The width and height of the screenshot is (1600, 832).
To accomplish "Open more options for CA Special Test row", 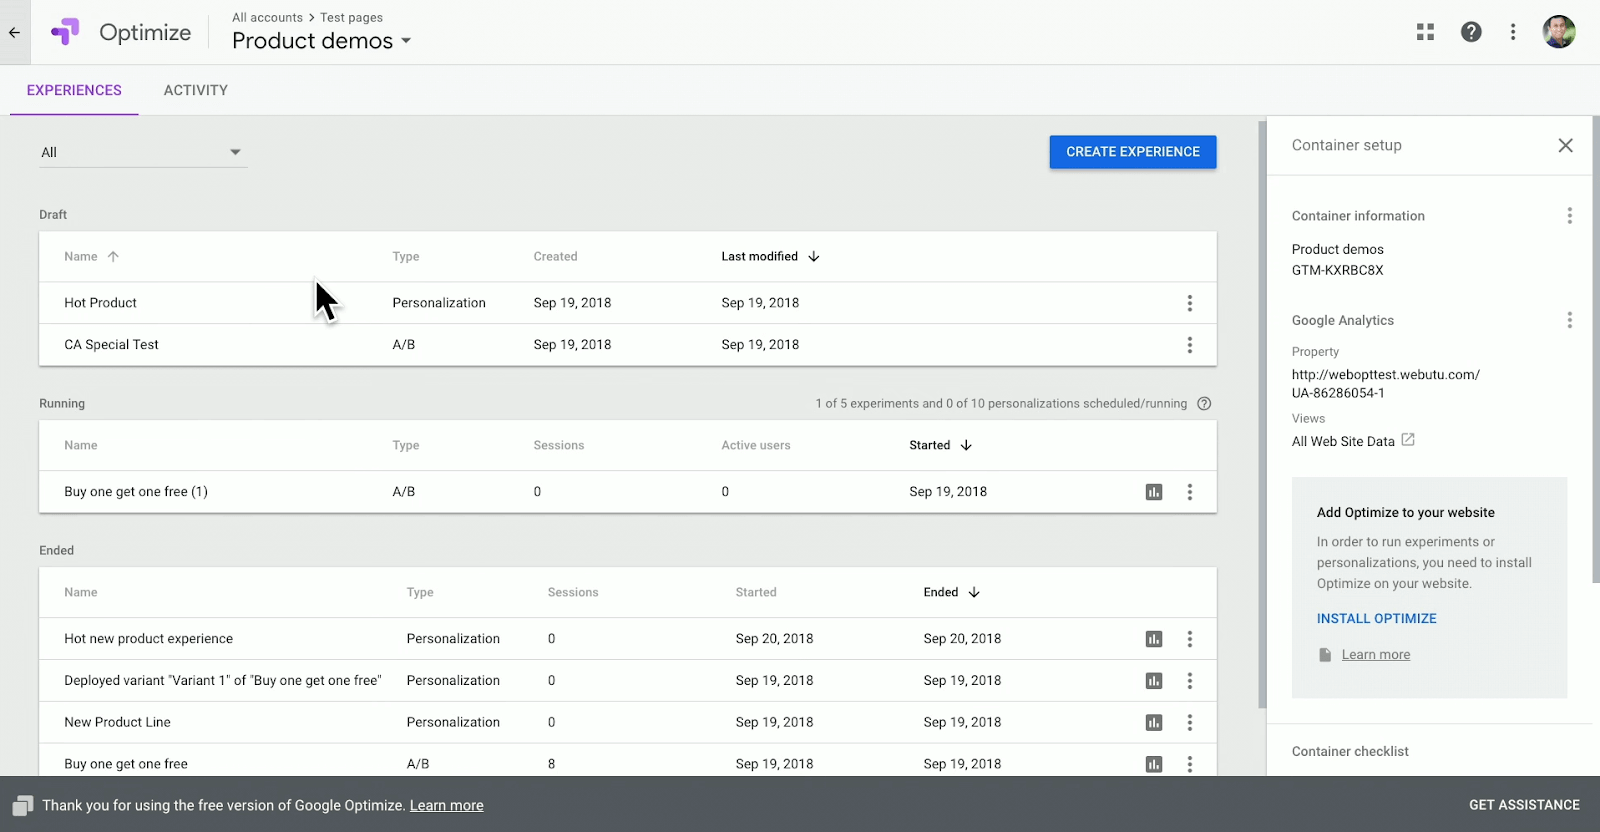I will pyautogui.click(x=1189, y=345).
